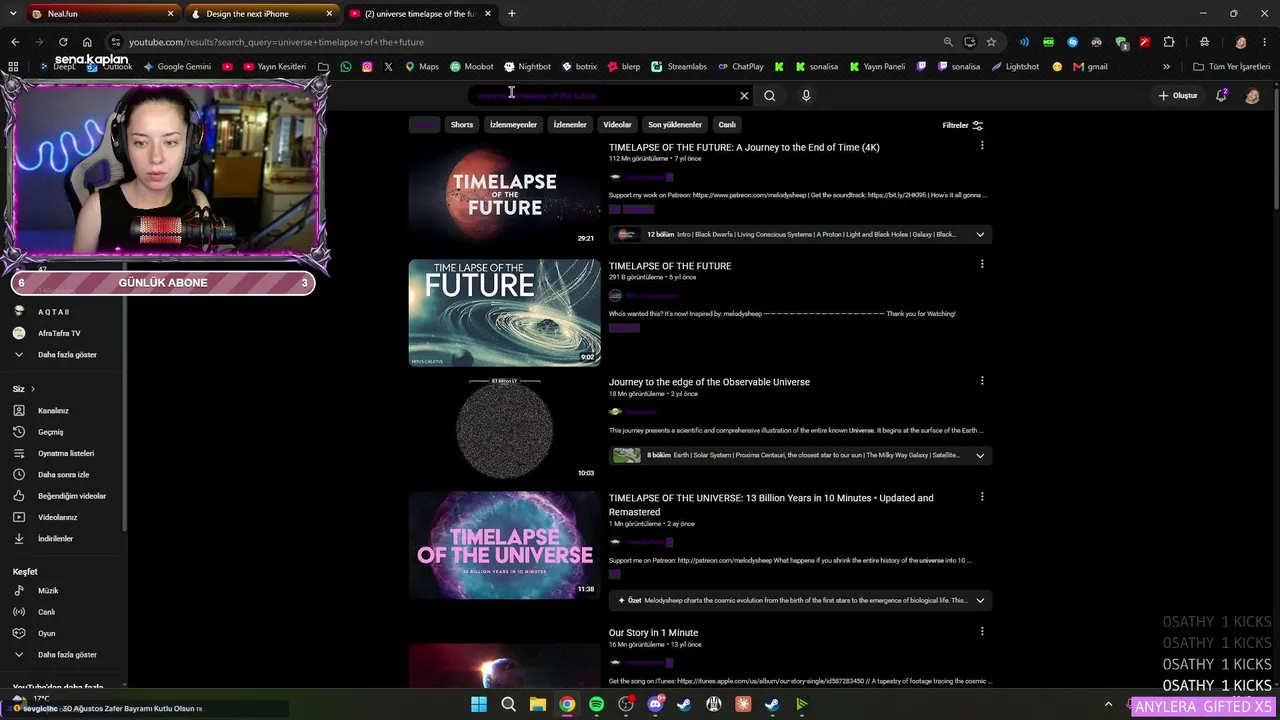Open Discord from the taskbar
The image size is (1280, 720).
[655, 704]
